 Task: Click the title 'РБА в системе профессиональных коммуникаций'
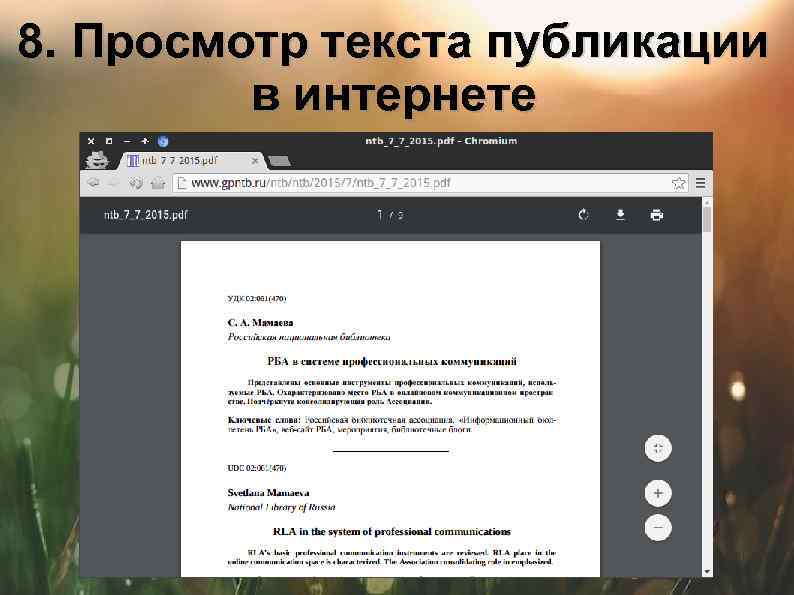392,362
